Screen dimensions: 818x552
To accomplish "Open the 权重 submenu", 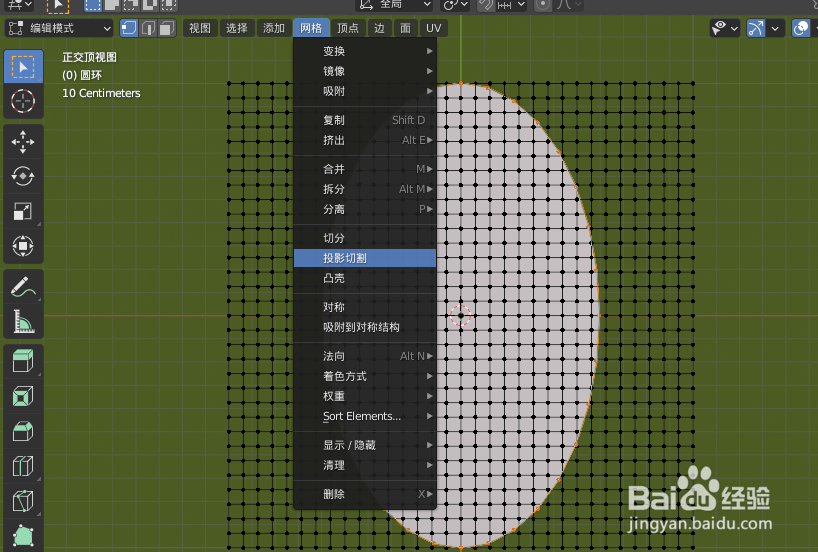I will tap(365, 396).
